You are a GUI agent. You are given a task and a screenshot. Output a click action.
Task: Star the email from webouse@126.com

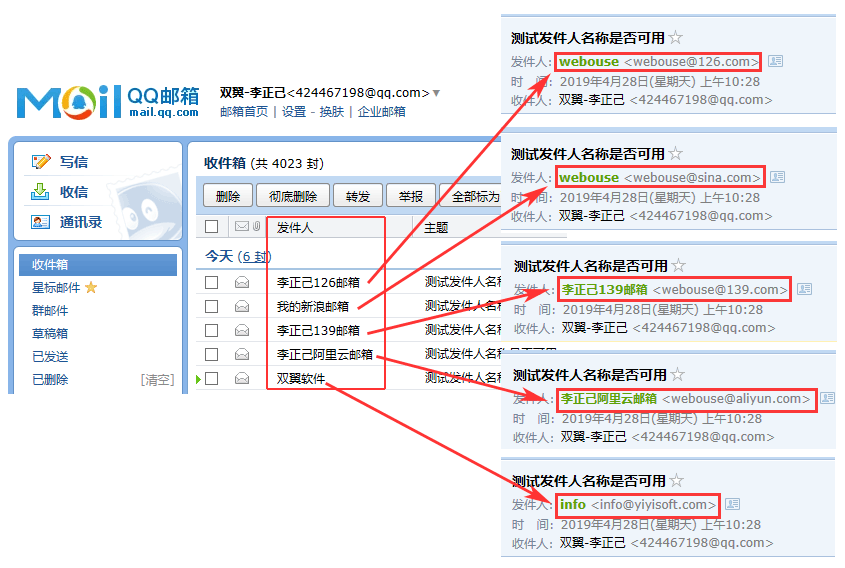(x=676, y=38)
